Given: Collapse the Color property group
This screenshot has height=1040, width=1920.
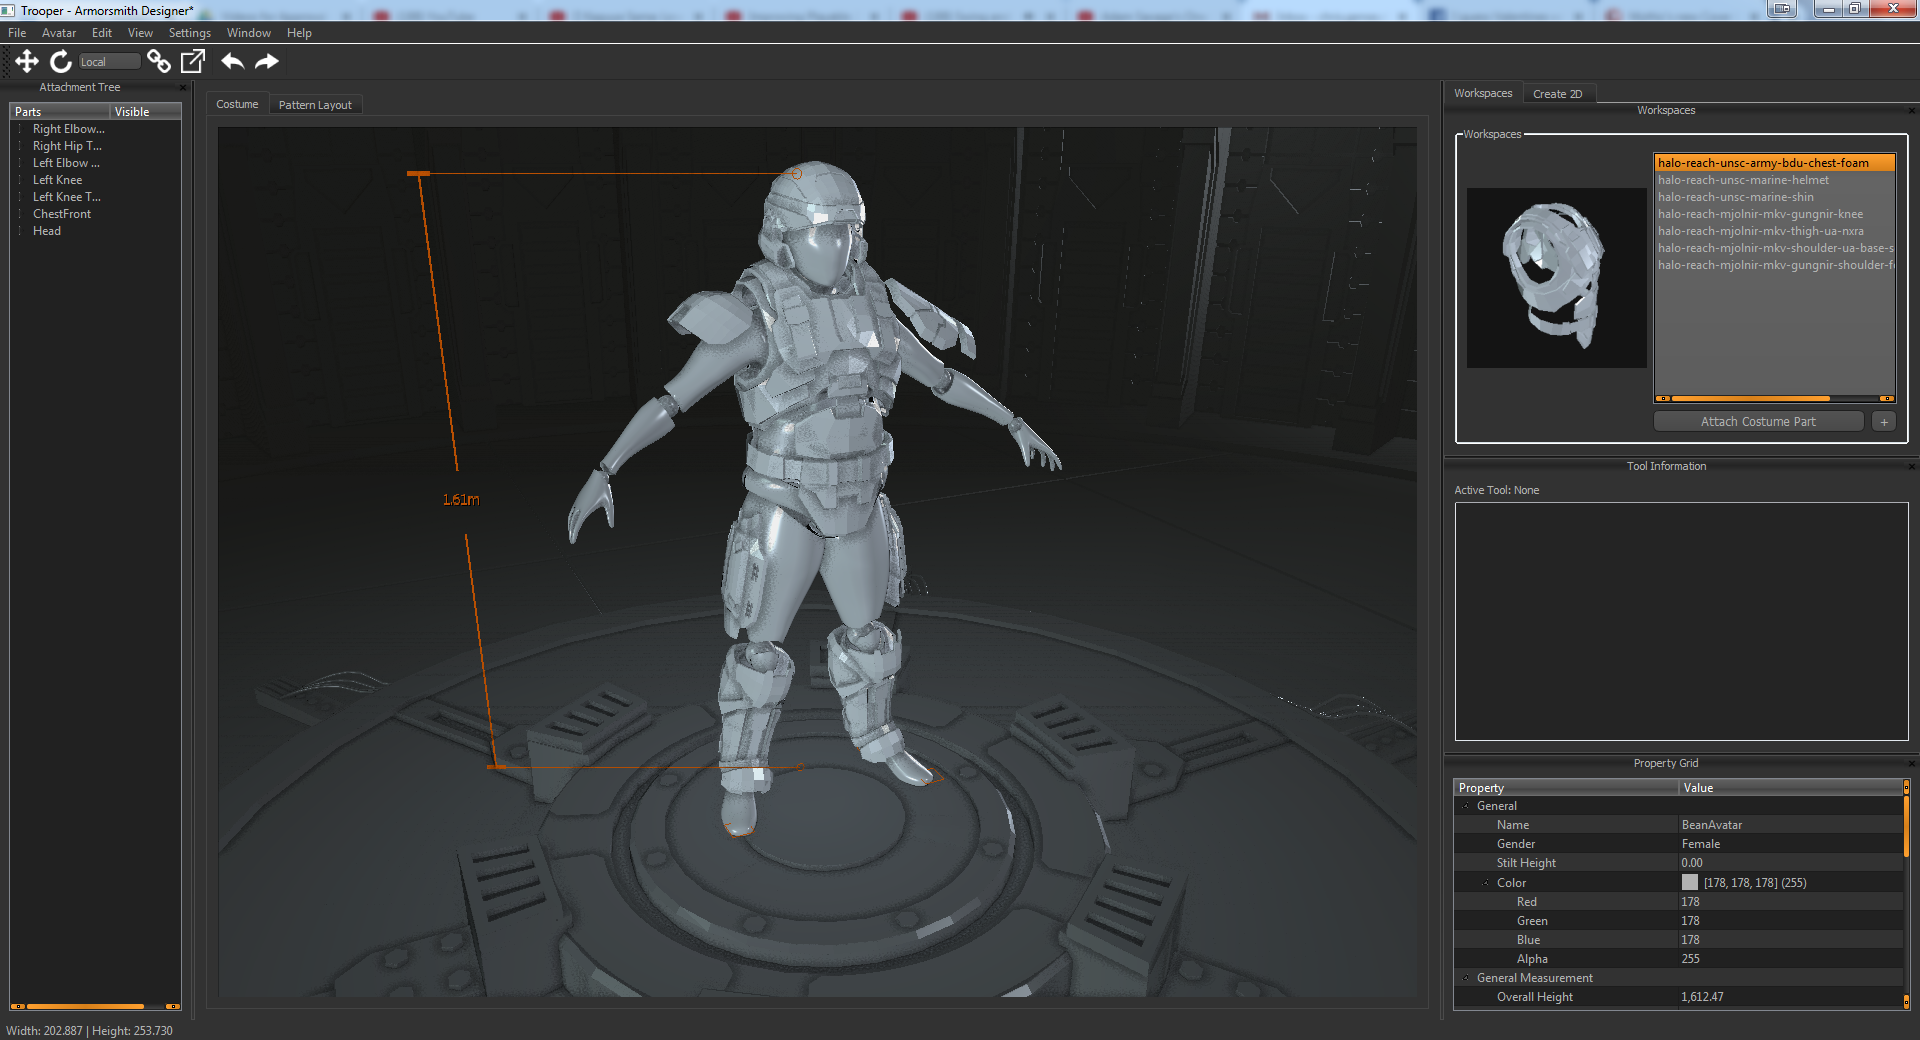Looking at the screenshot, I should point(1486,883).
